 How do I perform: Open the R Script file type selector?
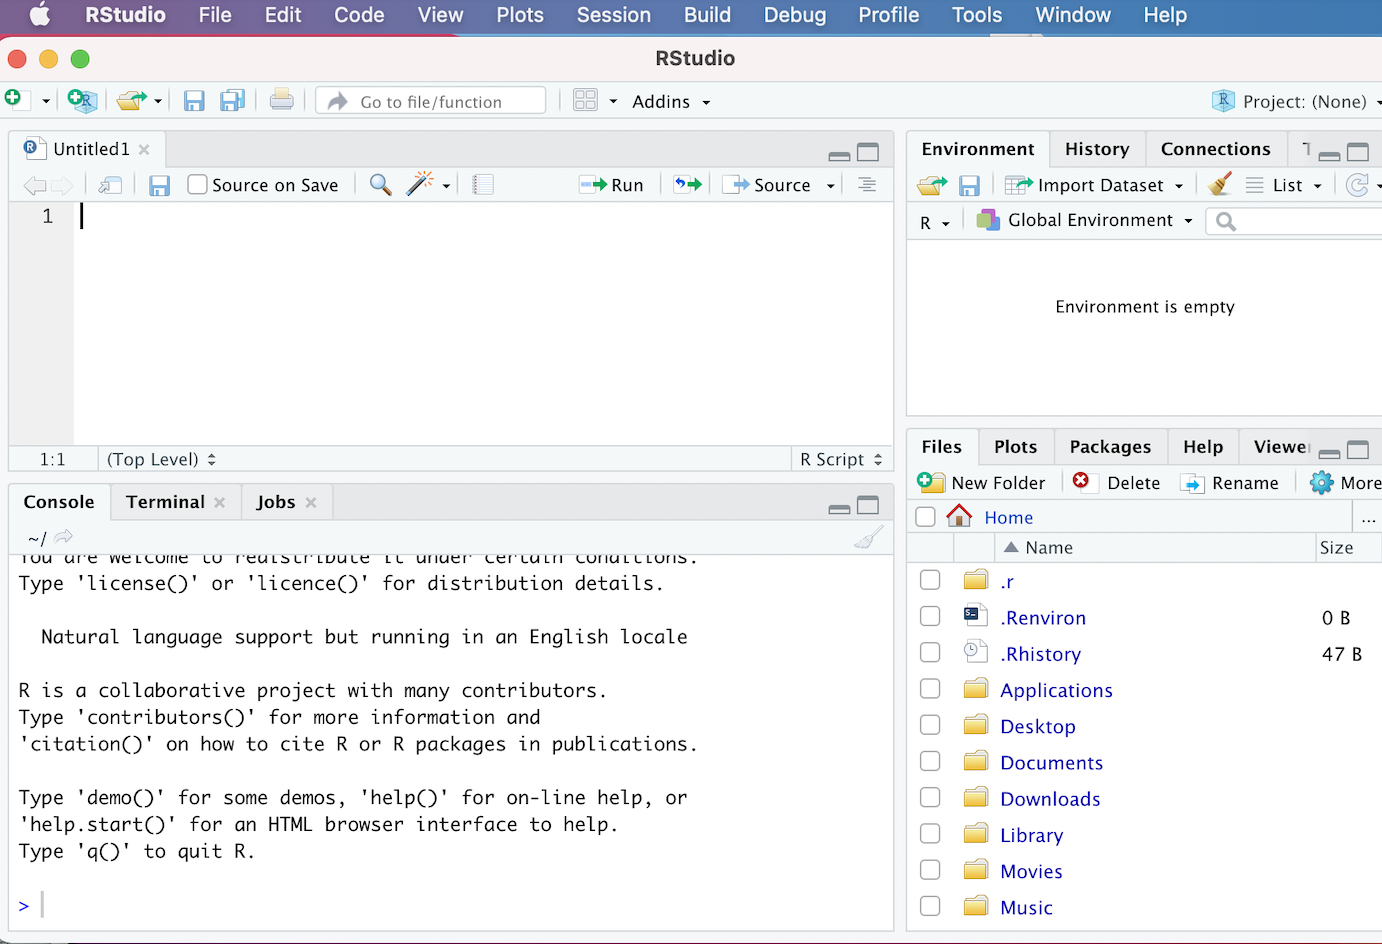coord(840,459)
